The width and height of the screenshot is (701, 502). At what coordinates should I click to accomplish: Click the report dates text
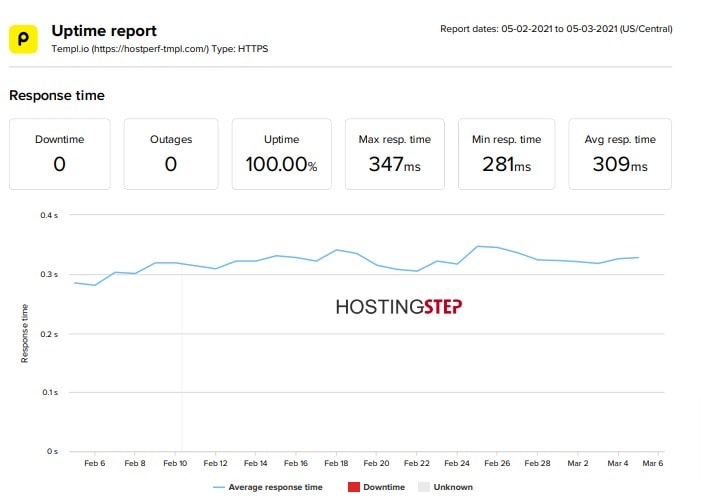point(556,29)
